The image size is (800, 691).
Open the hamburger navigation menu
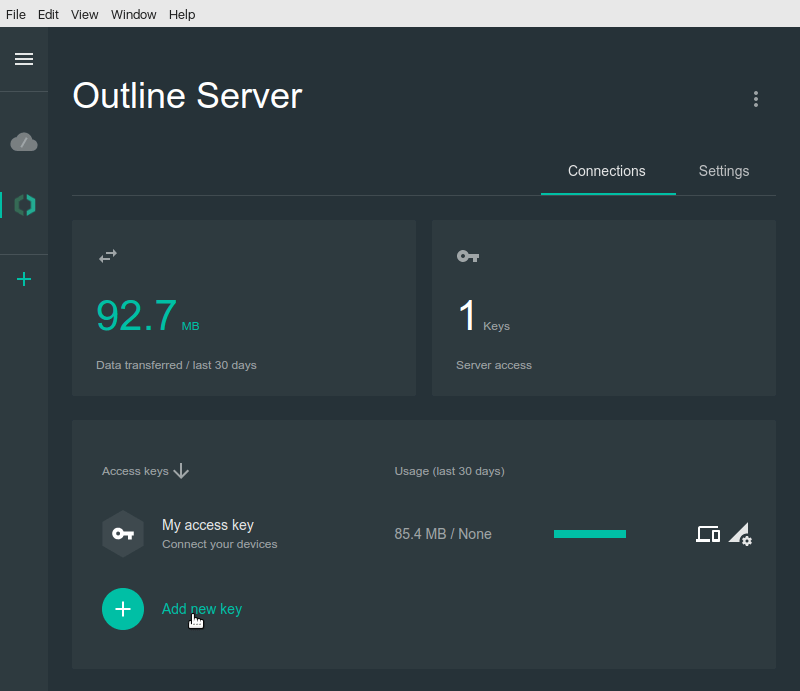pyautogui.click(x=24, y=59)
